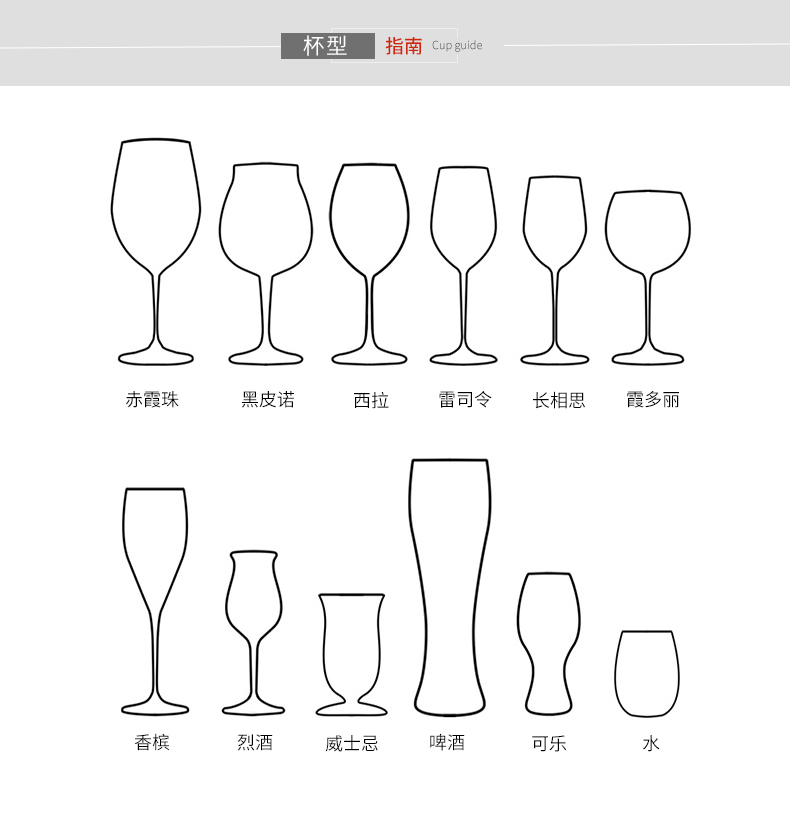Click the 赤霞珠 wine glass outline
790x829 pixels.
click(155, 252)
